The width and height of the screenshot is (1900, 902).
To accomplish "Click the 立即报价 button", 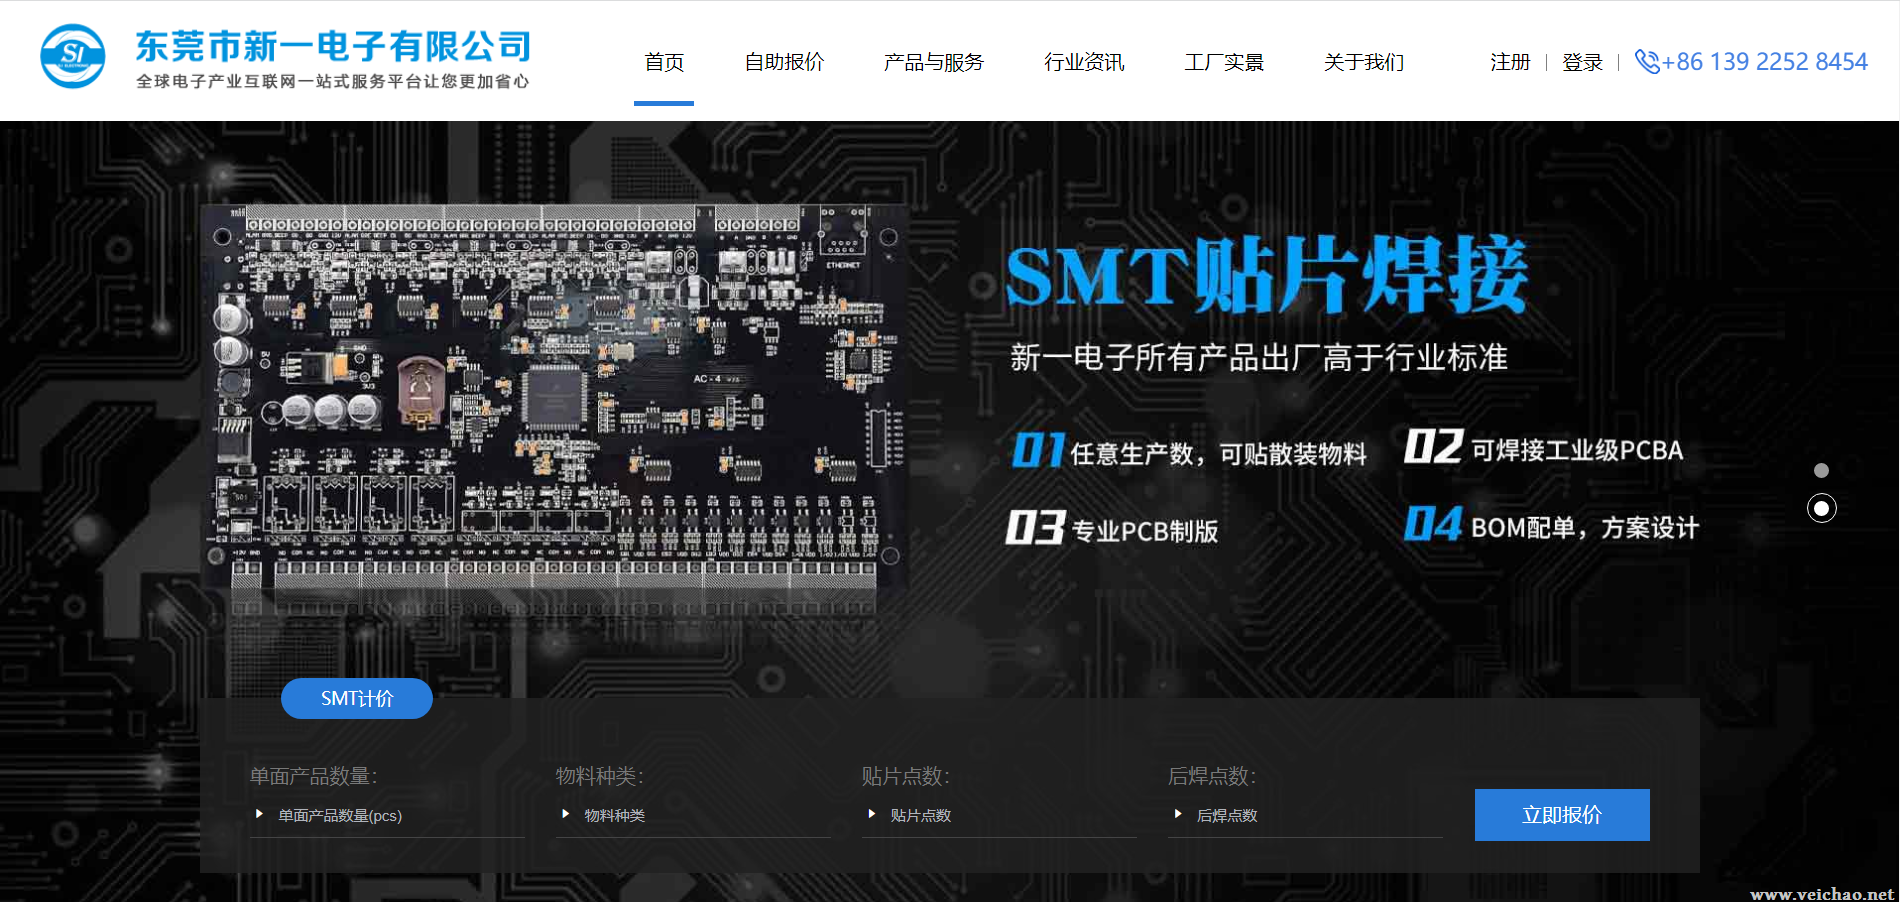I will [1562, 815].
